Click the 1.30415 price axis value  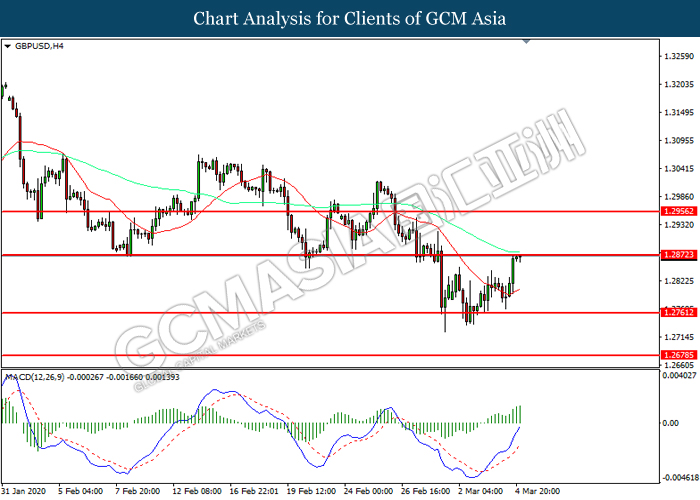[x=679, y=169]
